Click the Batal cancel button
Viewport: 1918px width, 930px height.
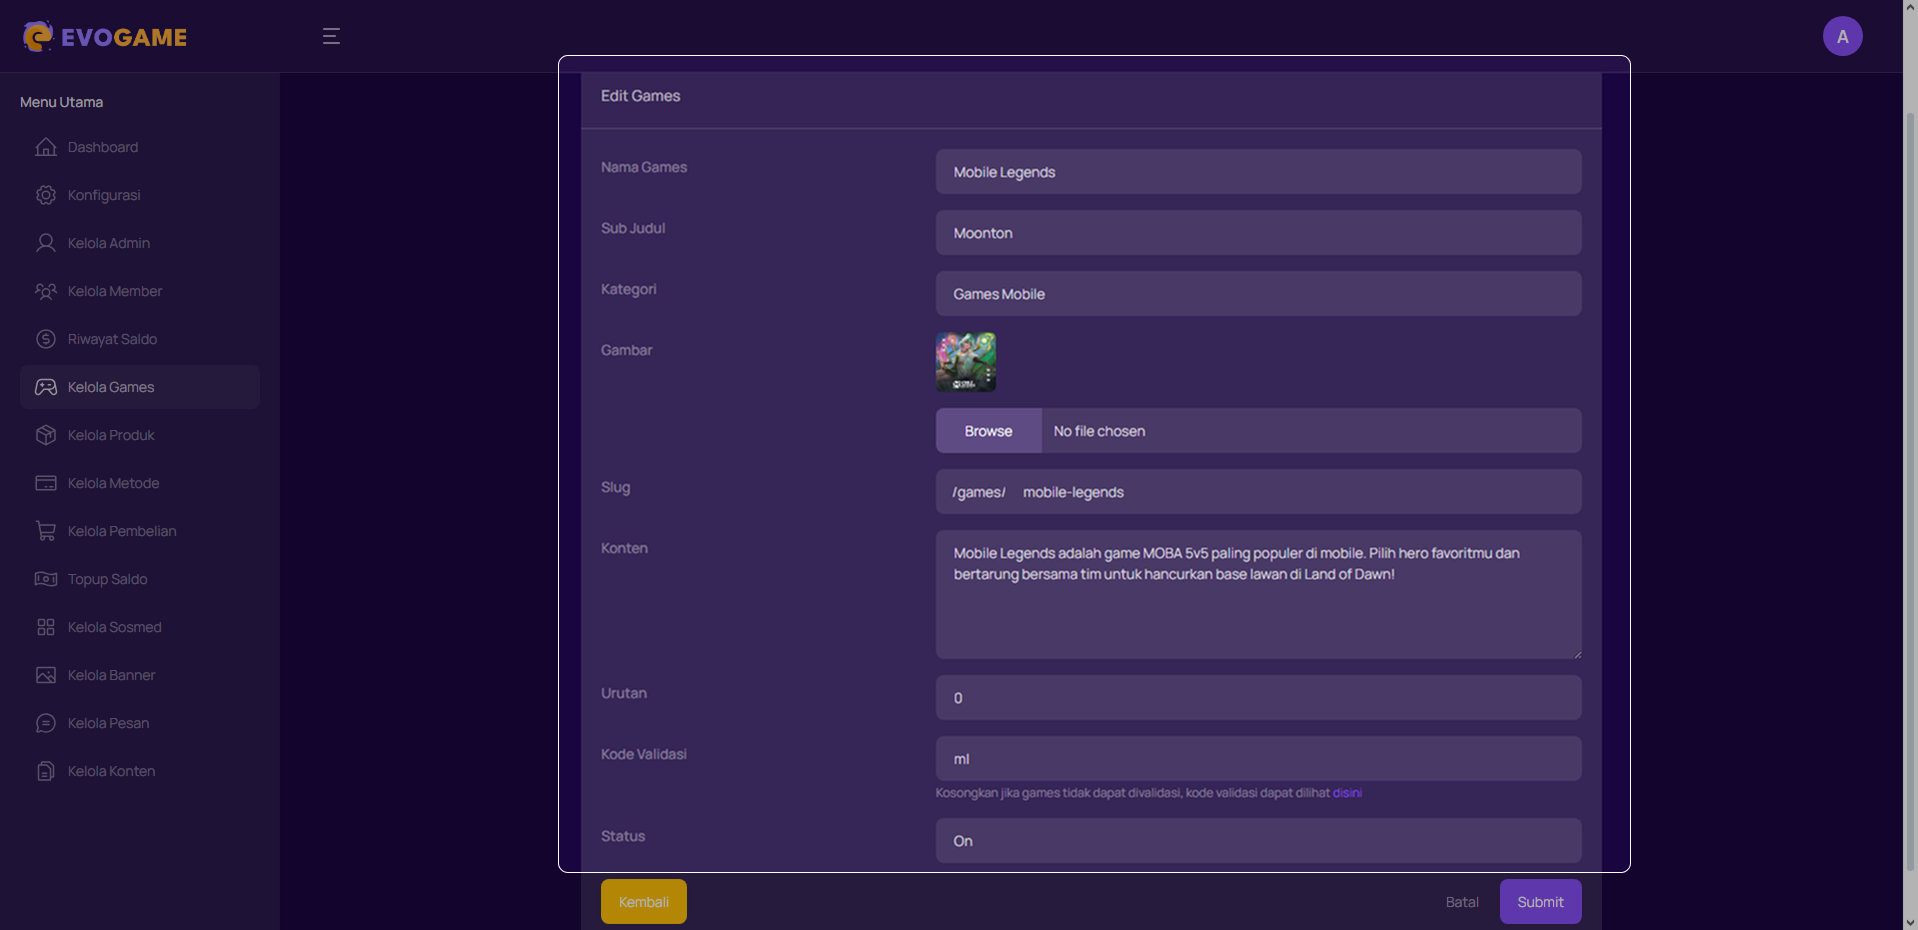click(1462, 902)
